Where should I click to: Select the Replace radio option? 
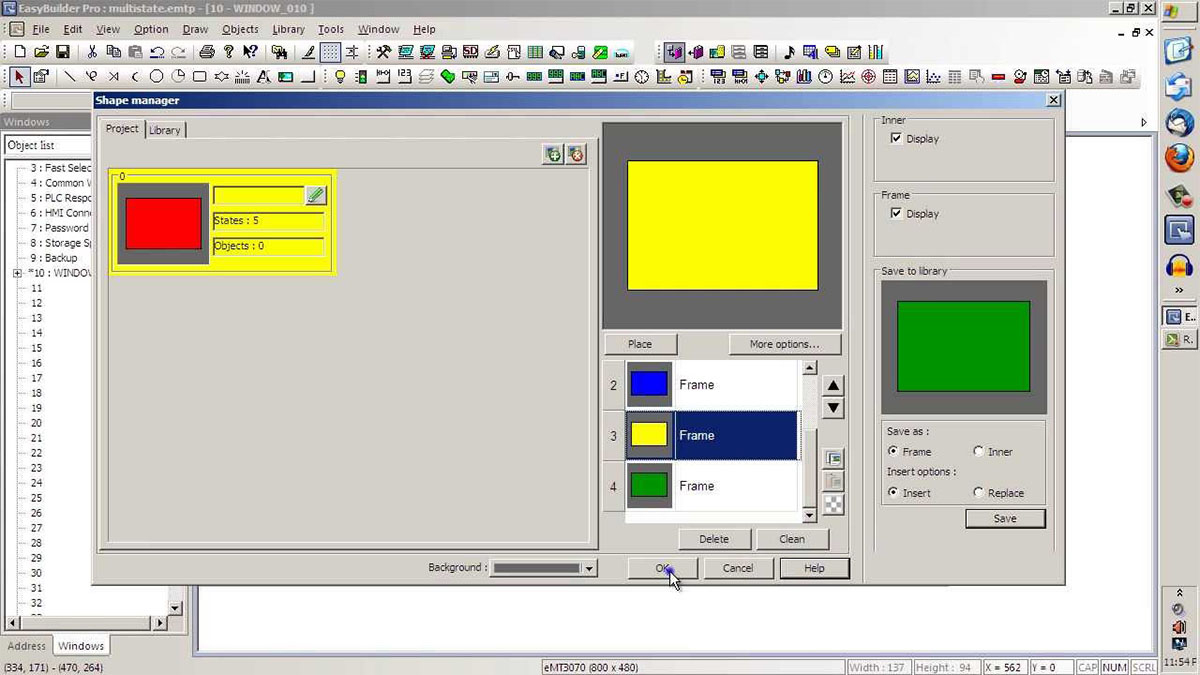point(978,492)
